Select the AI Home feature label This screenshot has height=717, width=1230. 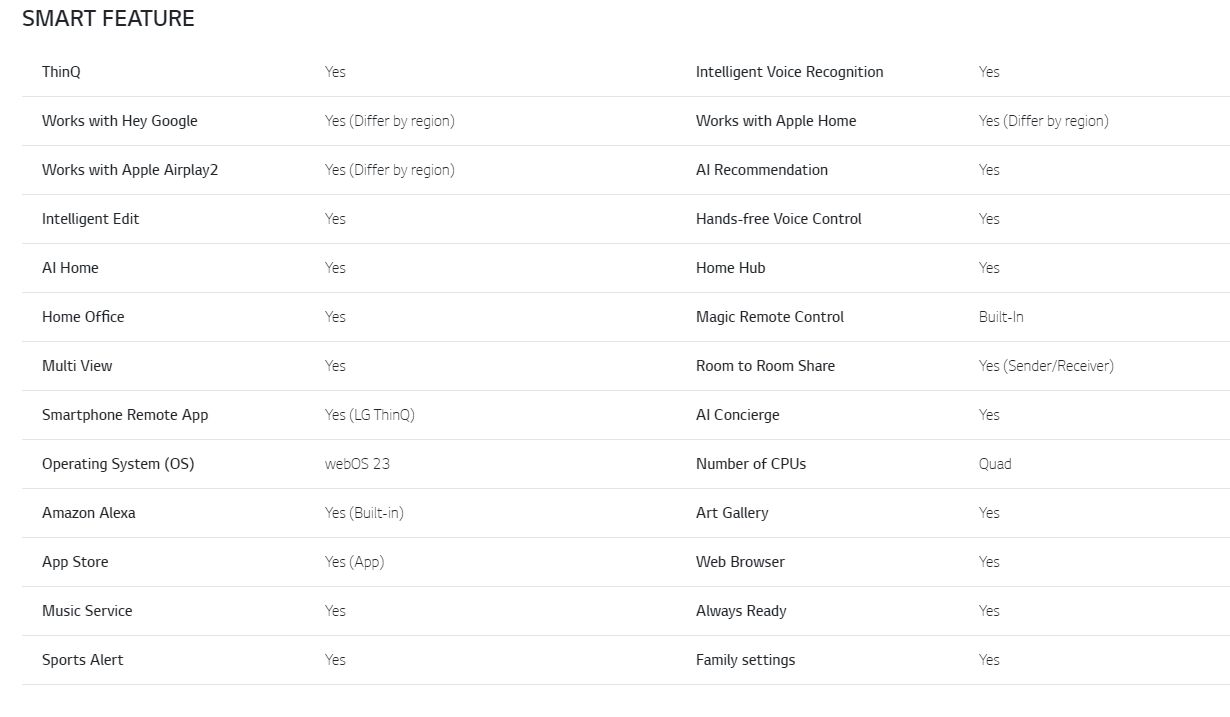tap(70, 268)
